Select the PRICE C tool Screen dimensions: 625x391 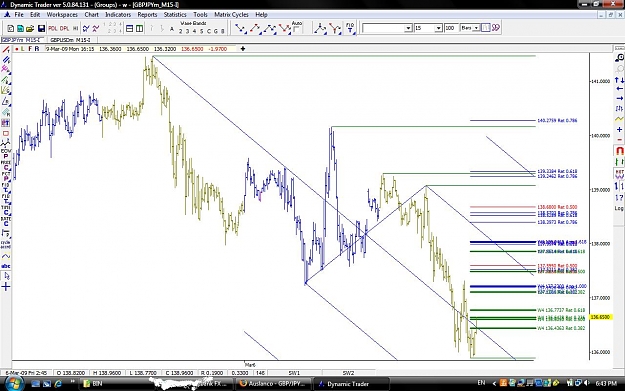[x=6, y=165]
